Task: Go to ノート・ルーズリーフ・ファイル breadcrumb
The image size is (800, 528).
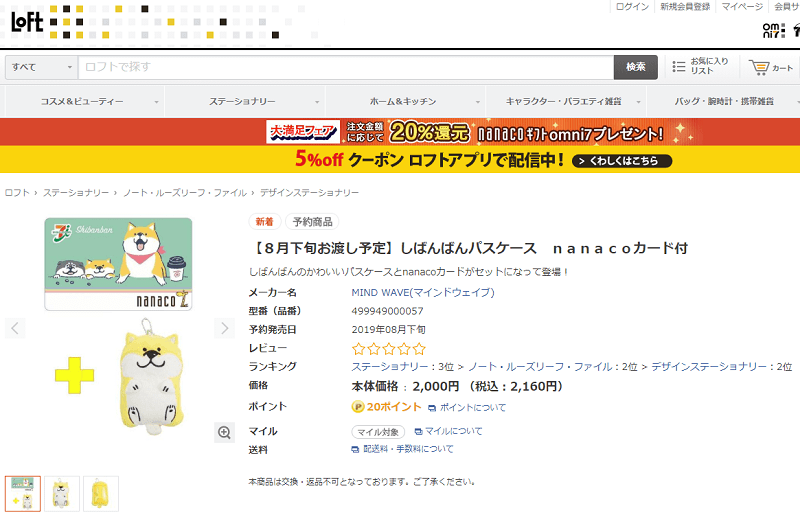Action: [185, 193]
